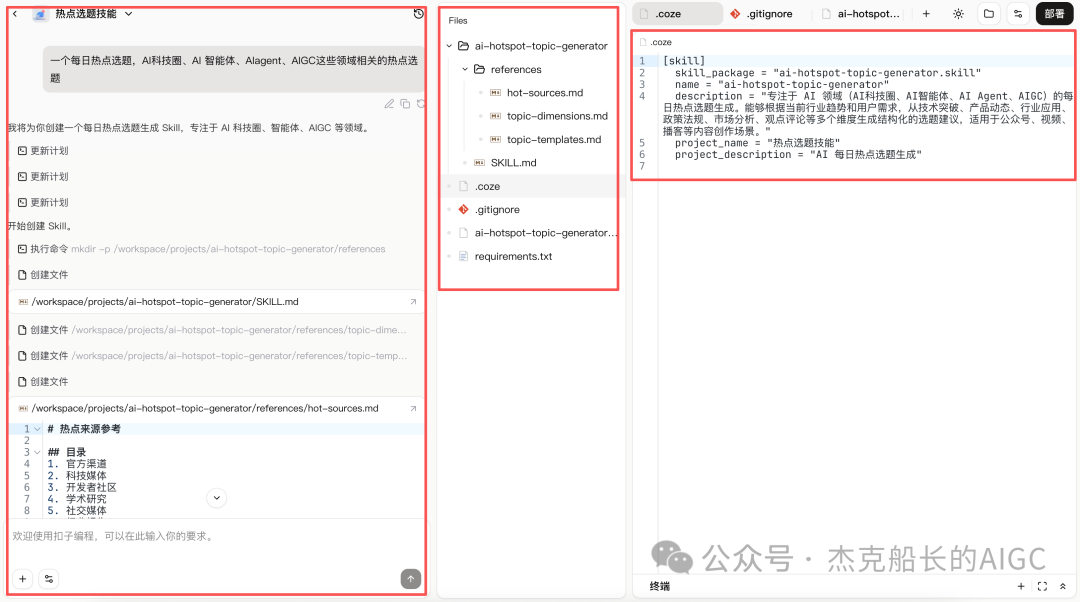Open requirements.txt in the file tree

pyautogui.click(x=513, y=257)
